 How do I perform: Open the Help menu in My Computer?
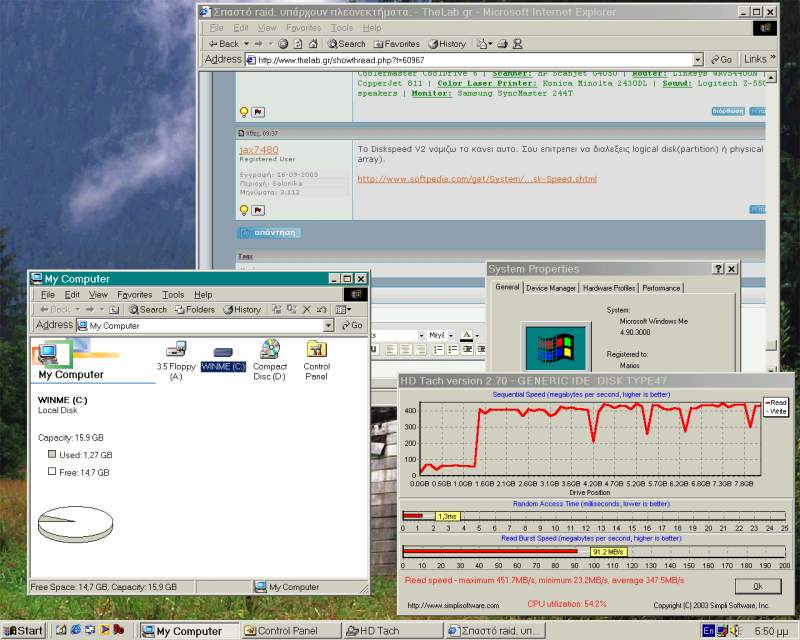point(203,294)
